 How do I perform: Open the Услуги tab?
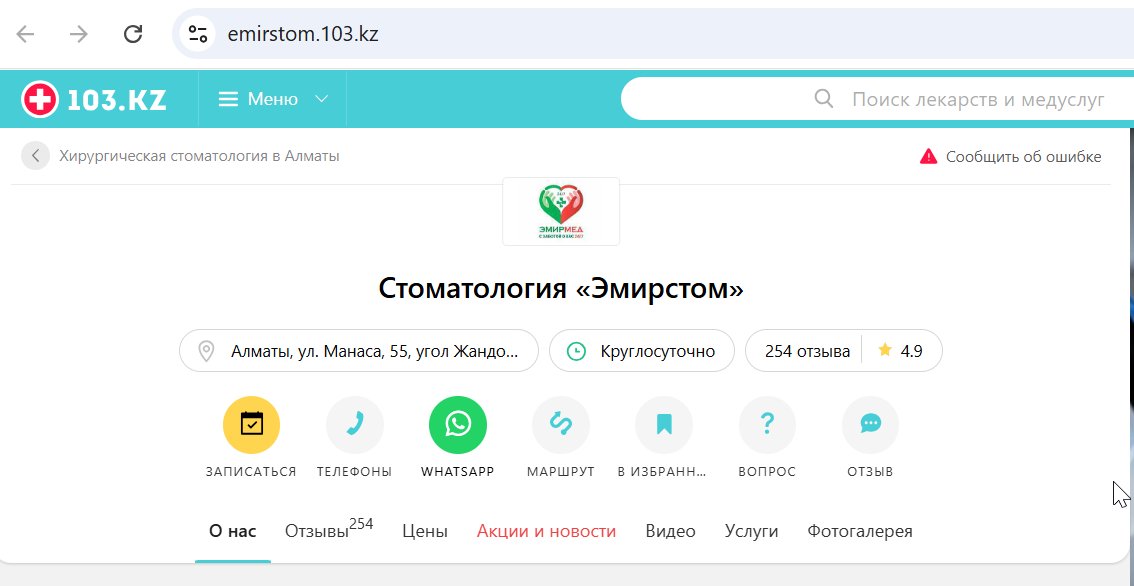coord(751,532)
